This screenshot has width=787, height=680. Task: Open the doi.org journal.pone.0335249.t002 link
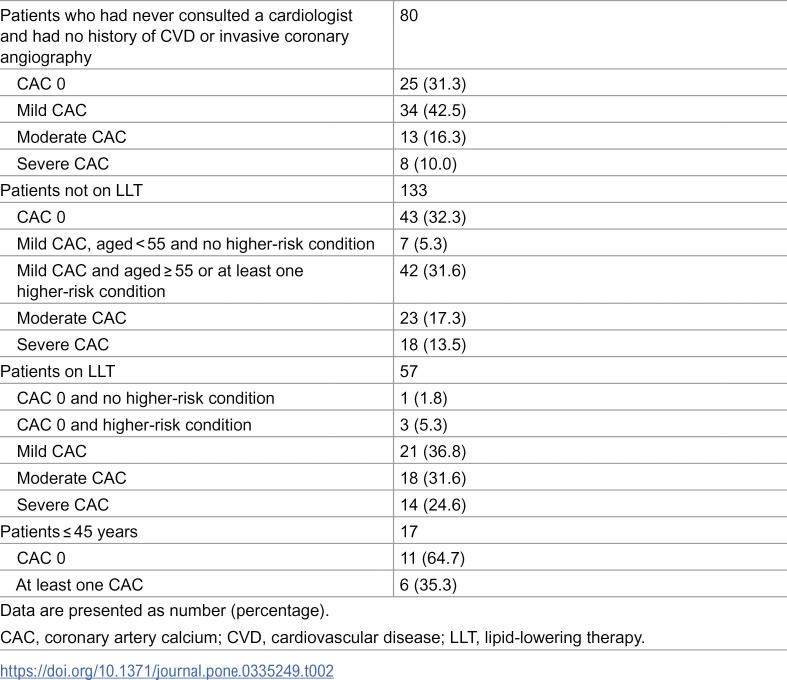click(x=167, y=671)
